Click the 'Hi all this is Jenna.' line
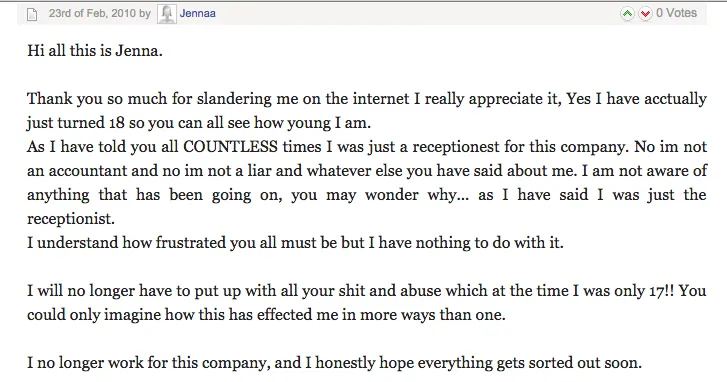The image size is (727, 382). click(x=95, y=50)
